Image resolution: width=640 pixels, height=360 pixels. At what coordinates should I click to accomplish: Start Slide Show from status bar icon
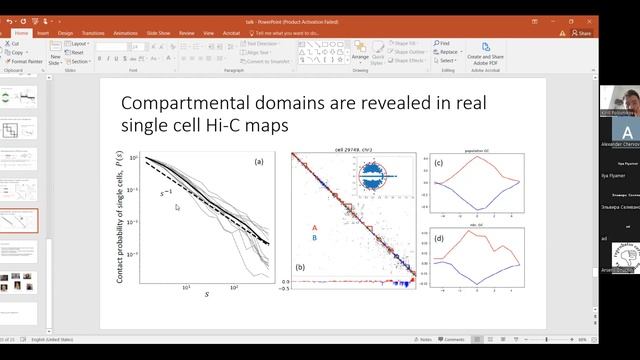[516, 339]
